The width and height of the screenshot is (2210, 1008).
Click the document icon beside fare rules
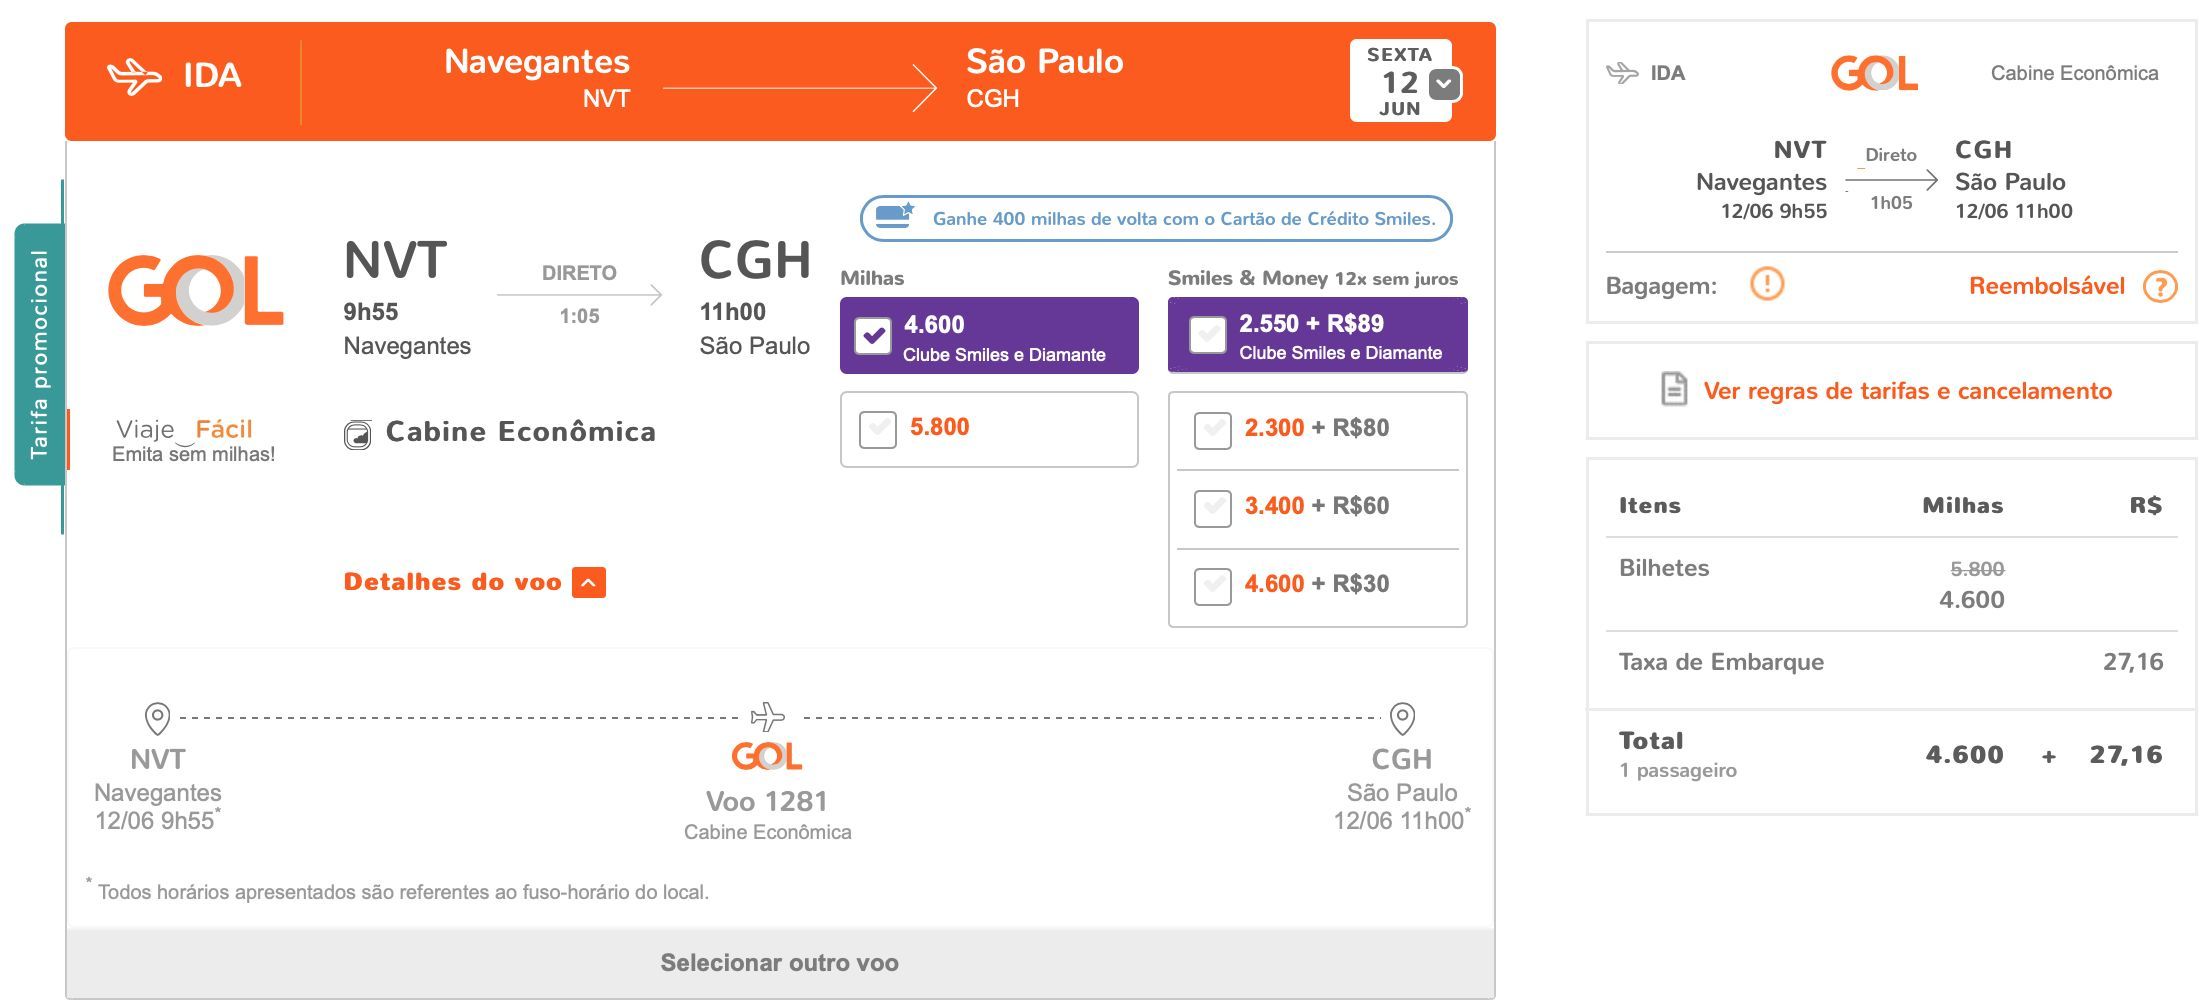click(1674, 389)
